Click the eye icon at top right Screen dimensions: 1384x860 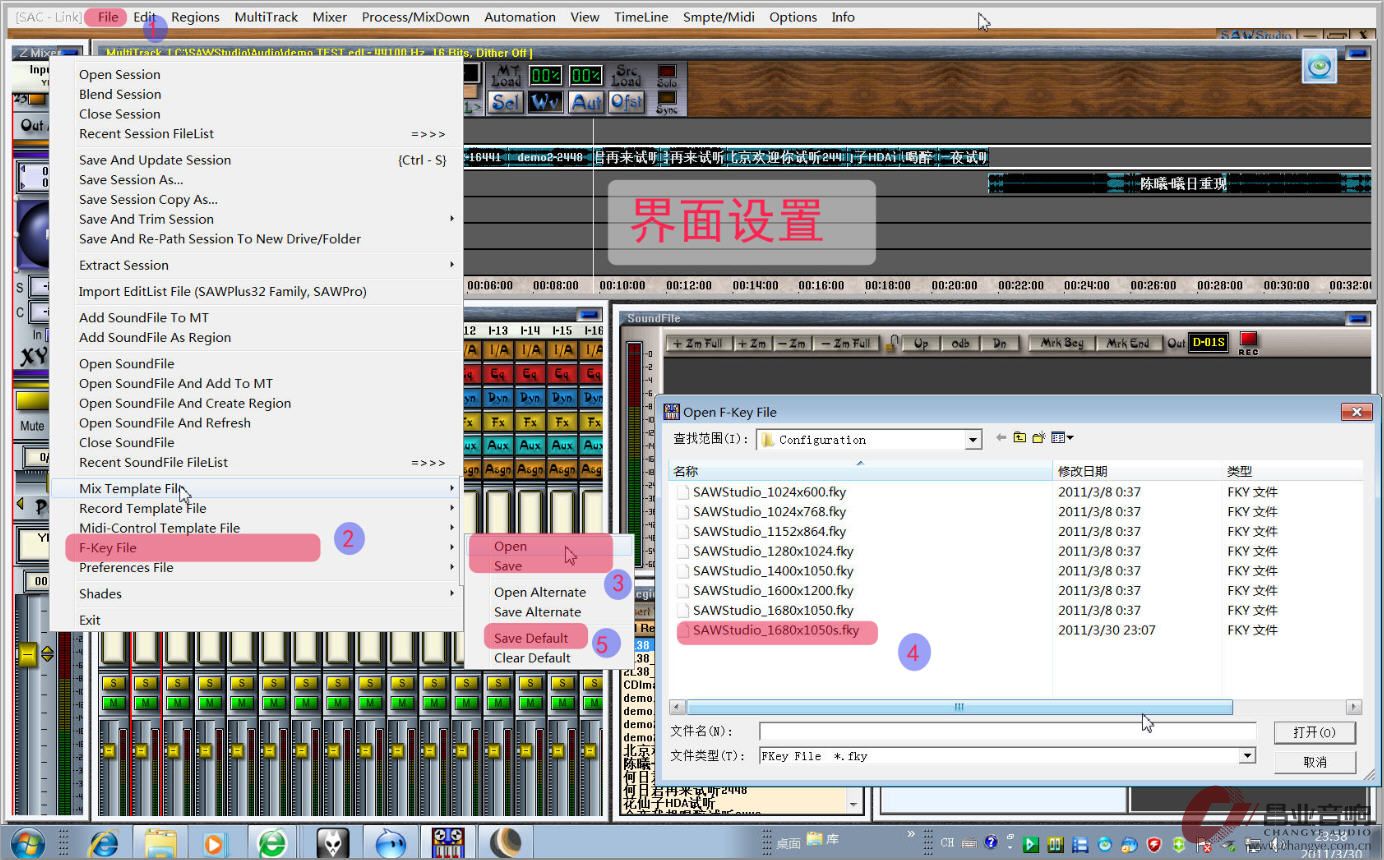tap(1320, 67)
